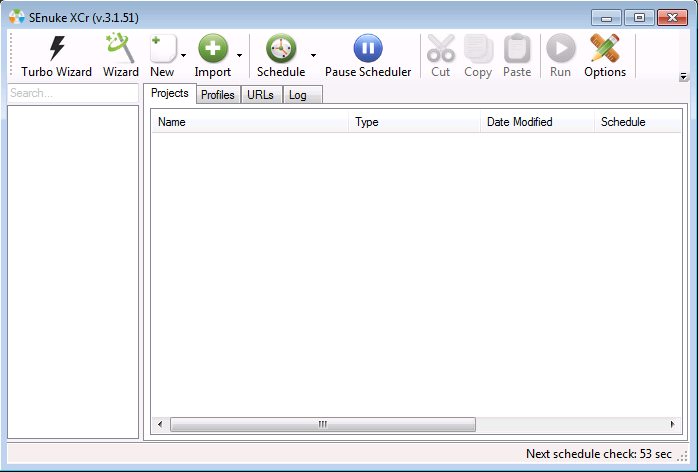
Task: Click the scrollbar right arrow
Action: [672, 424]
